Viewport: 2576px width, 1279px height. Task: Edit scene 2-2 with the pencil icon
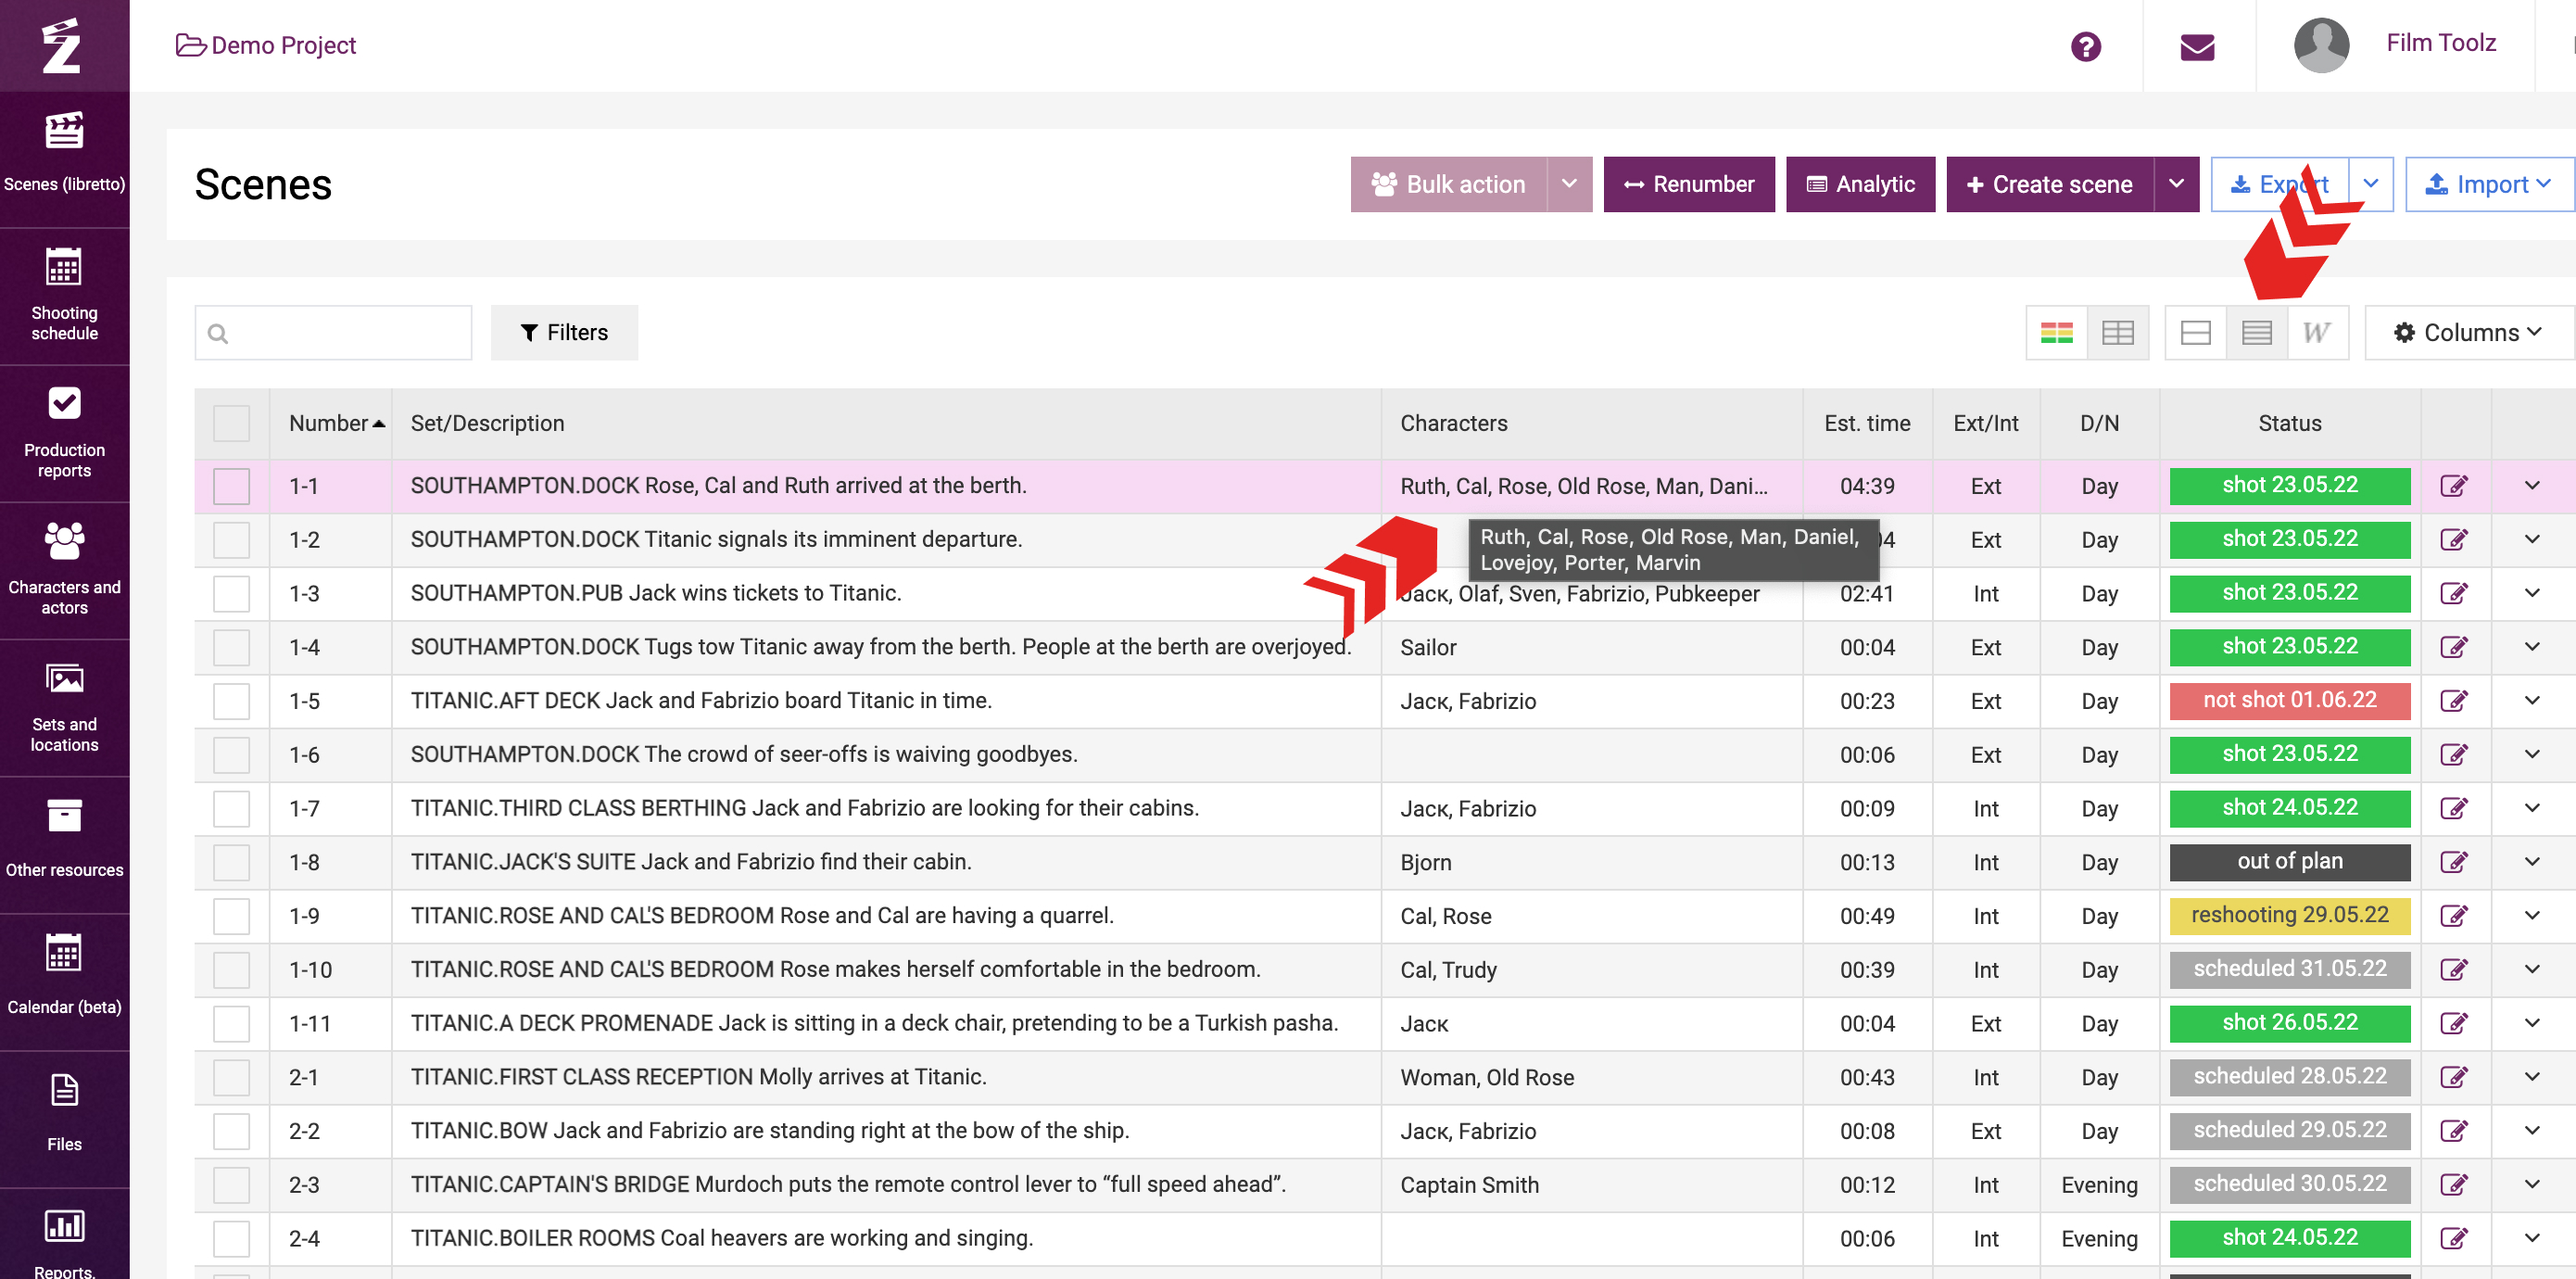pos(2454,1131)
